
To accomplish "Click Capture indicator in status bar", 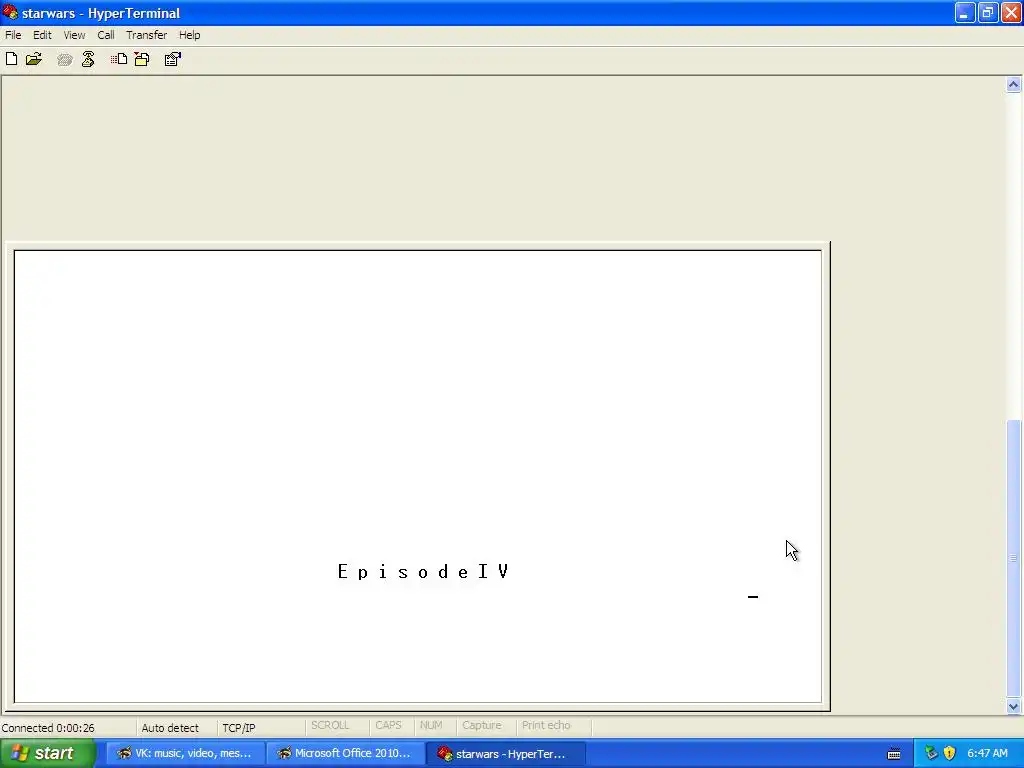I will click(x=481, y=726).
